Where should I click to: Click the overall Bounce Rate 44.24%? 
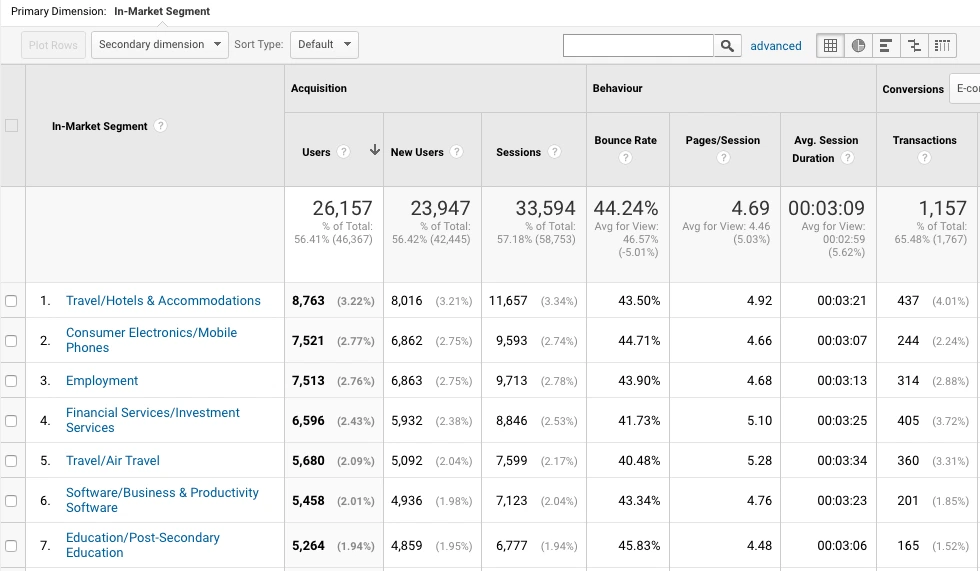626,208
